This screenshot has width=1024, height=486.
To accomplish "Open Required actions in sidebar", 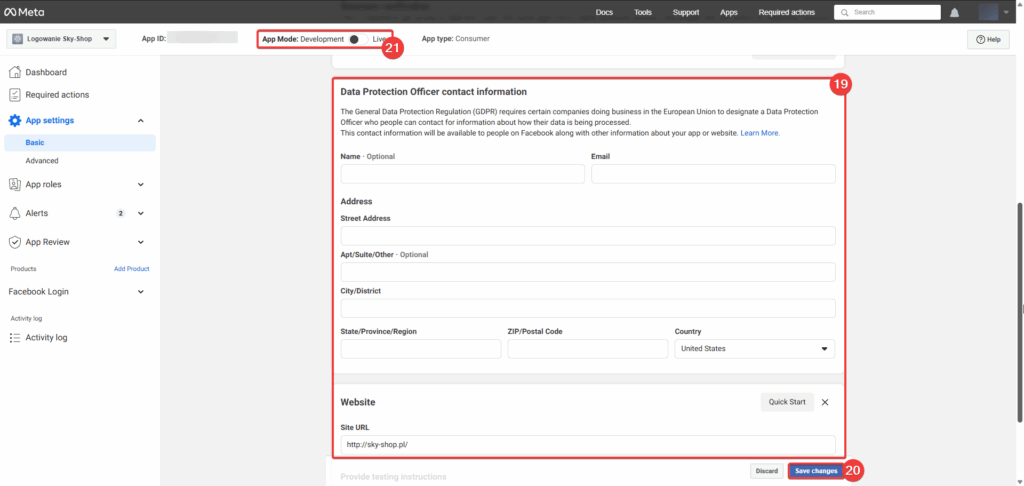I will pyautogui.click(x=57, y=95).
